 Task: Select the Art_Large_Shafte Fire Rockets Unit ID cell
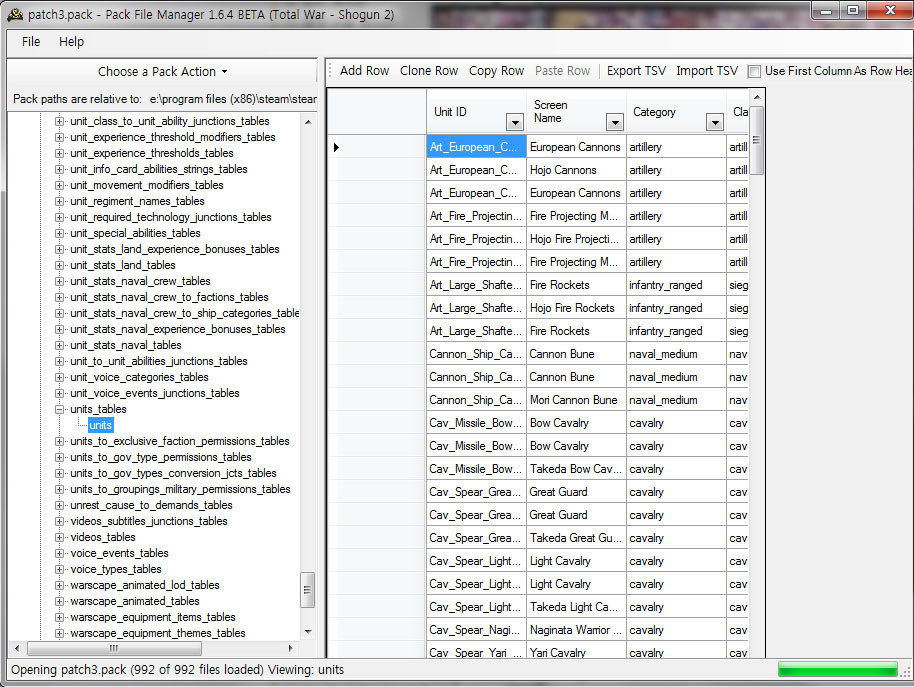476,285
